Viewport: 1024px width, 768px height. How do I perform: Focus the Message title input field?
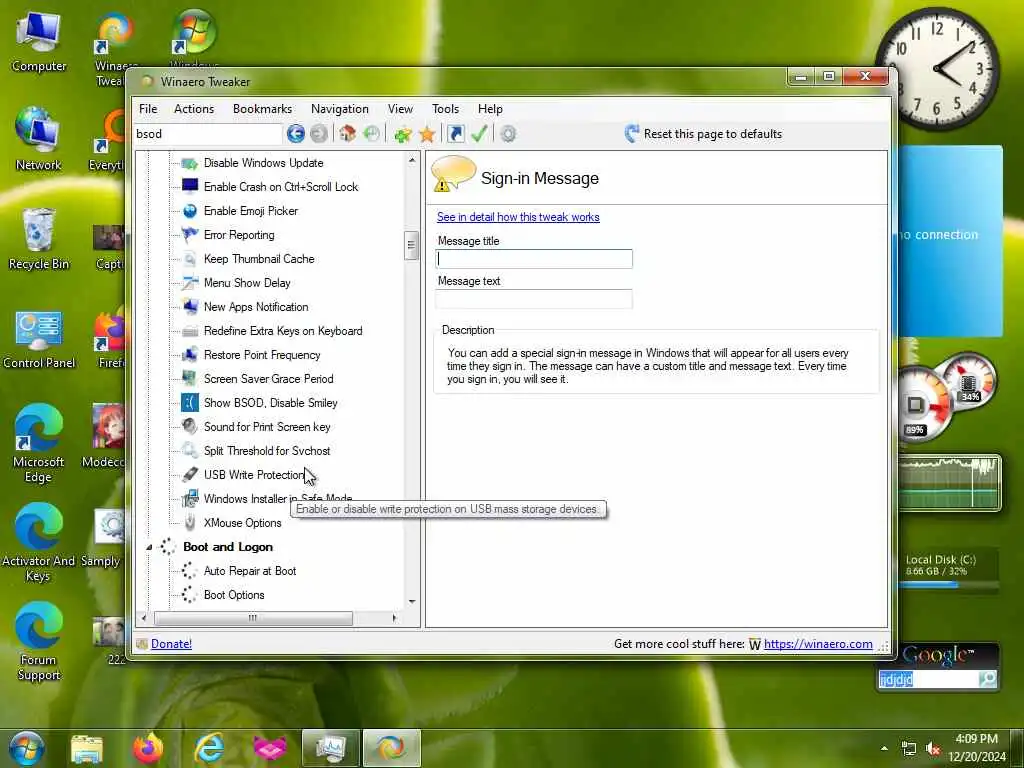coord(534,259)
